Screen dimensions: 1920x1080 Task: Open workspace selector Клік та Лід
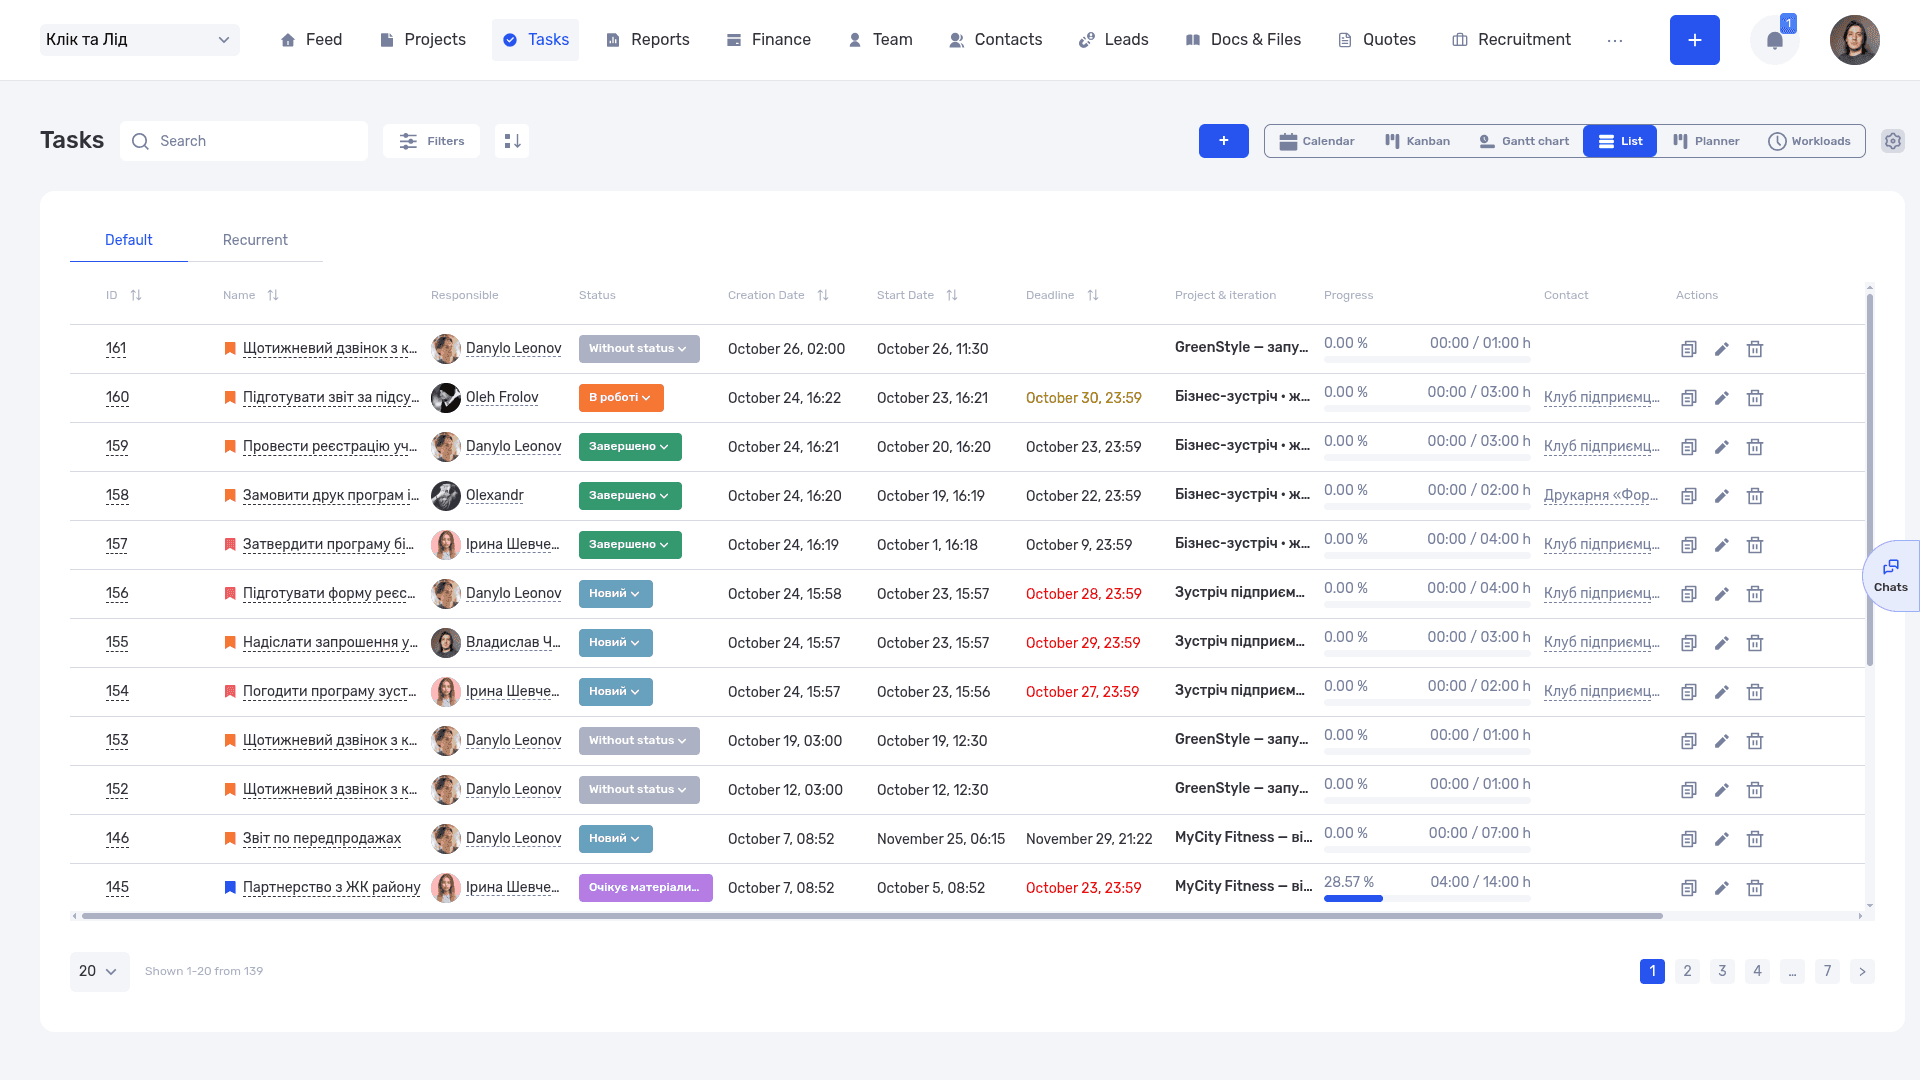pos(140,40)
